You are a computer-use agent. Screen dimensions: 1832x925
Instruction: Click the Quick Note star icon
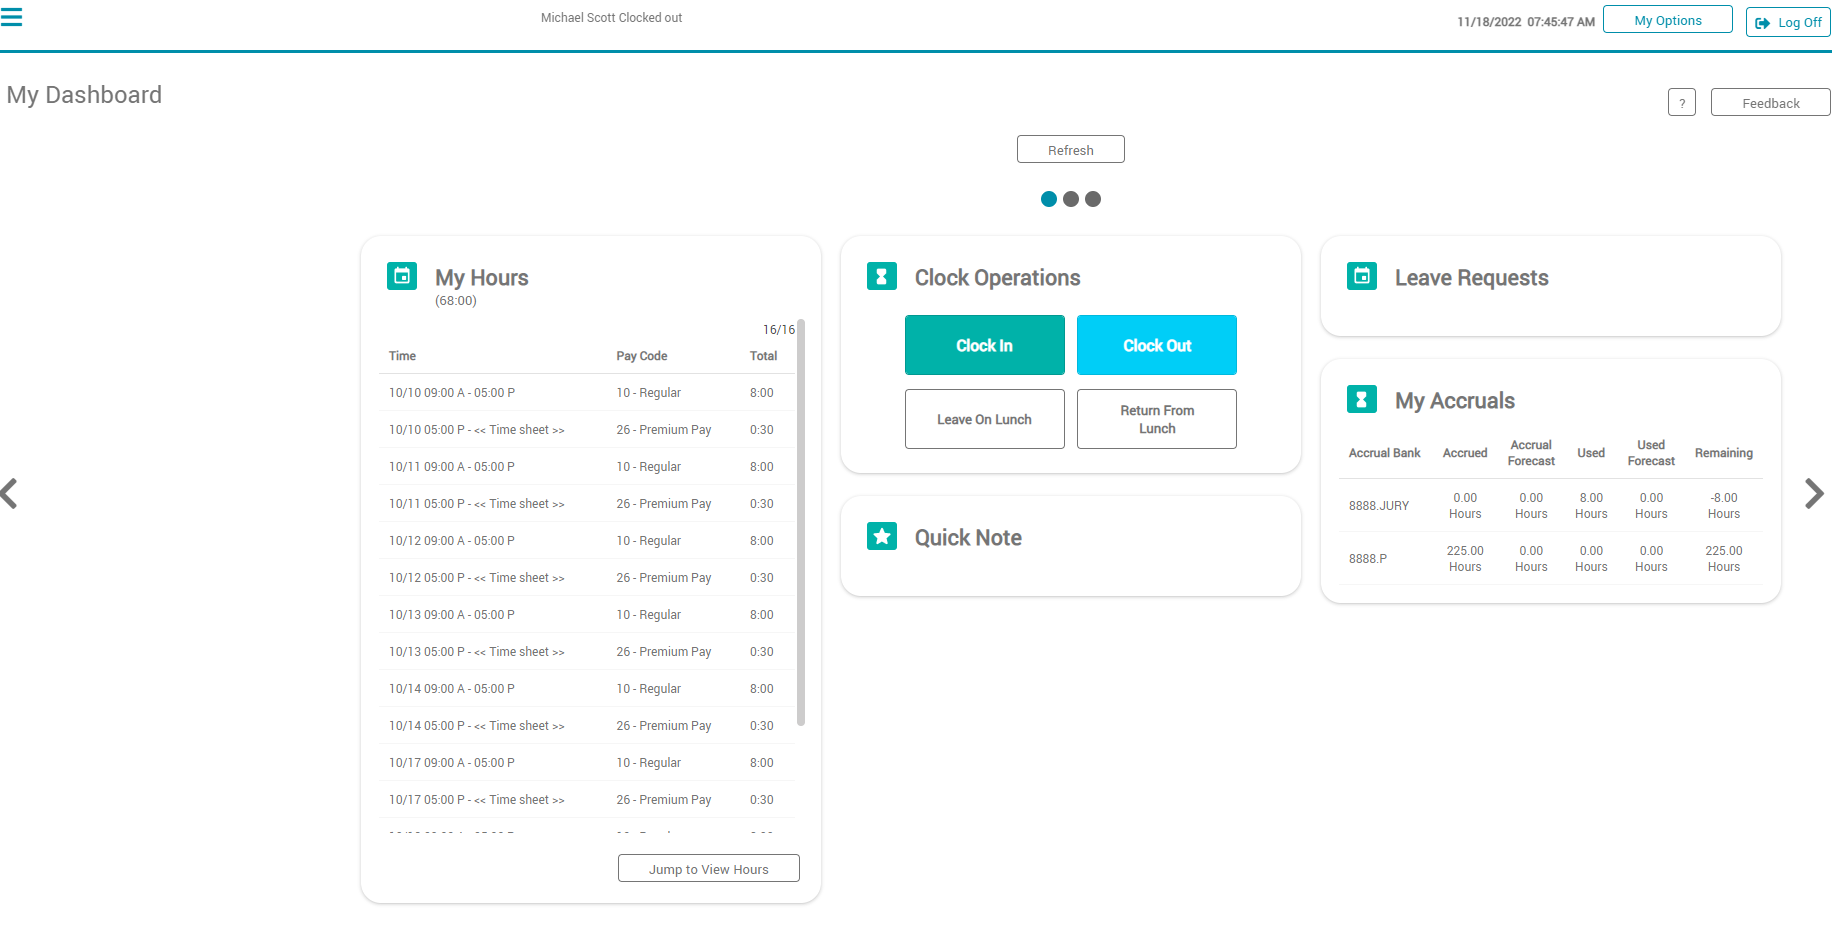[x=882, y=536]
